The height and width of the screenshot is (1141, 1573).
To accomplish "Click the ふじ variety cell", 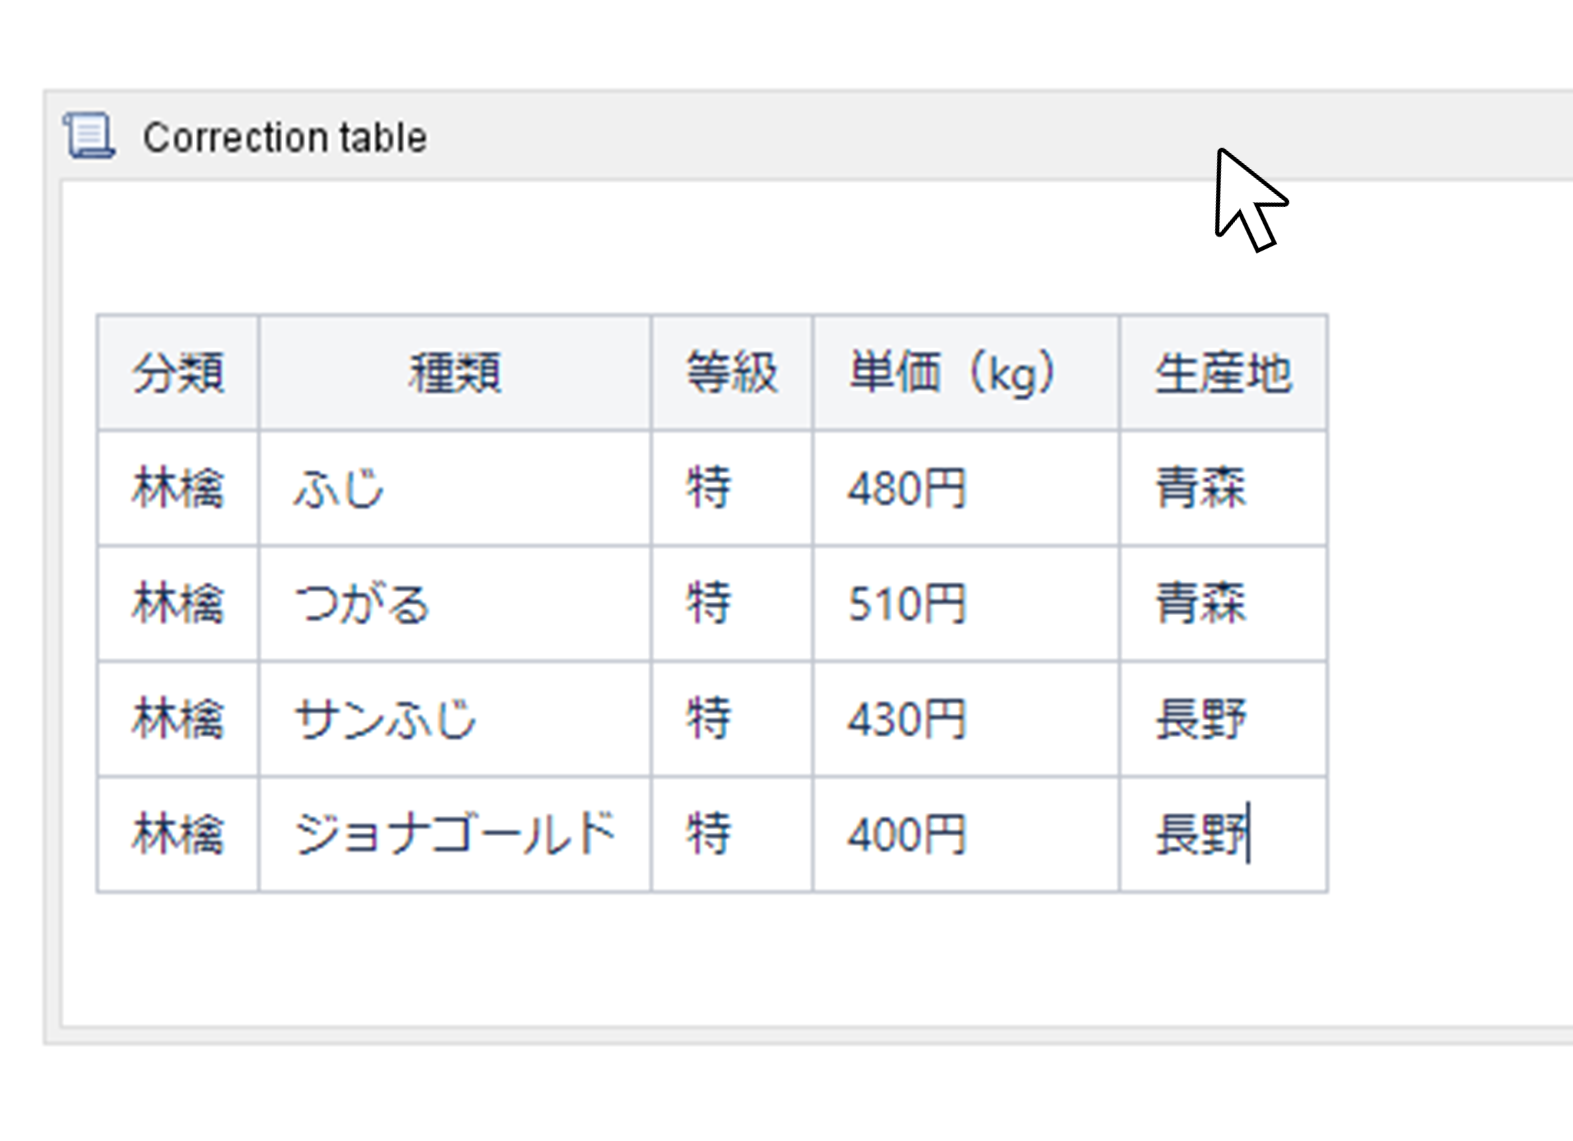I will (455, 489).
